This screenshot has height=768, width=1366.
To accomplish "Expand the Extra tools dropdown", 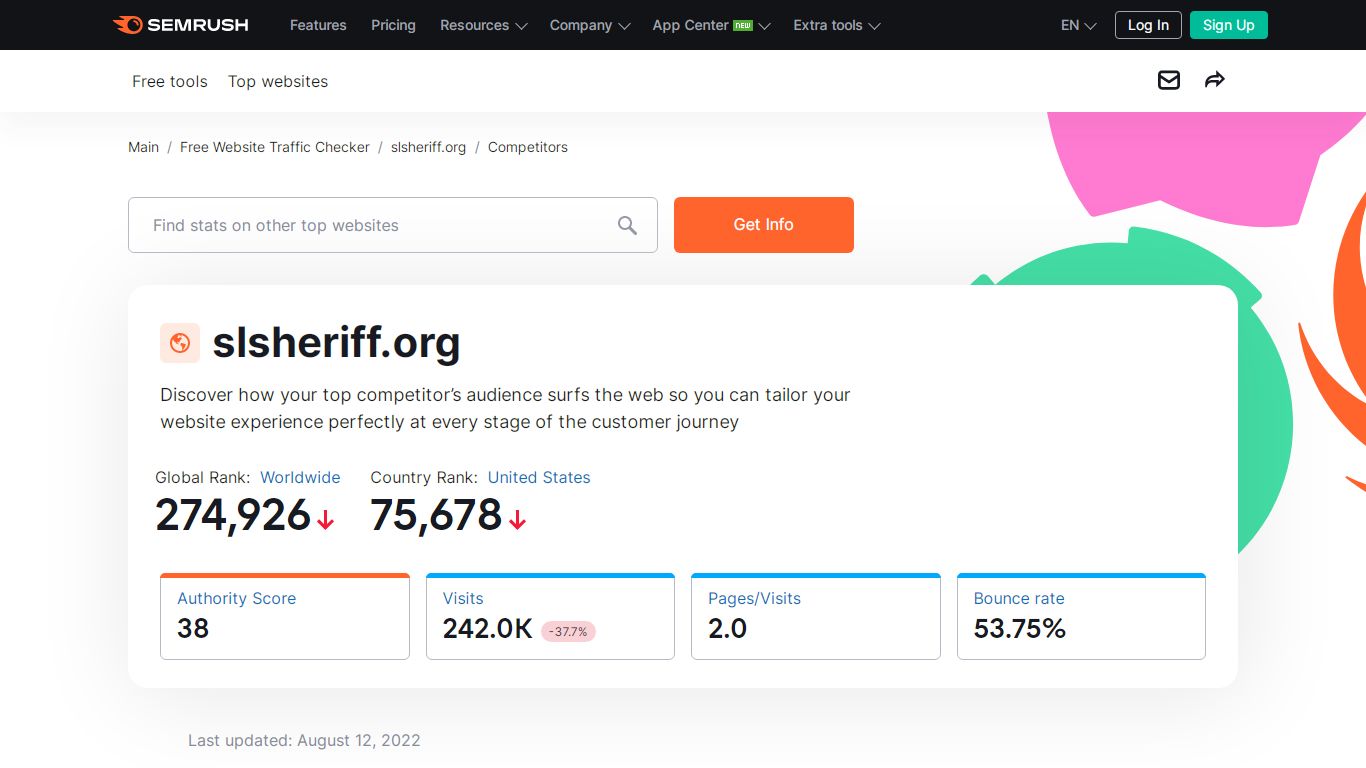I will pos(837,25).
